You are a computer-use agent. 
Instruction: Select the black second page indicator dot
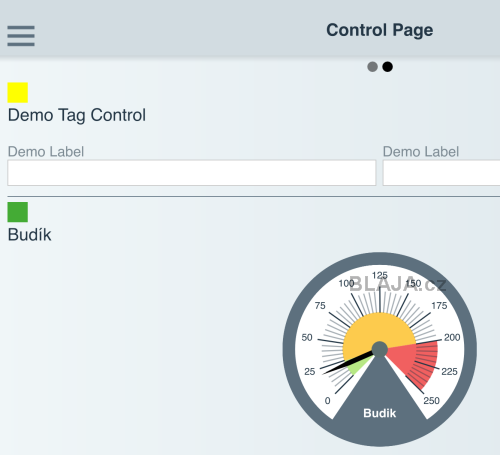tap(387, 67)
